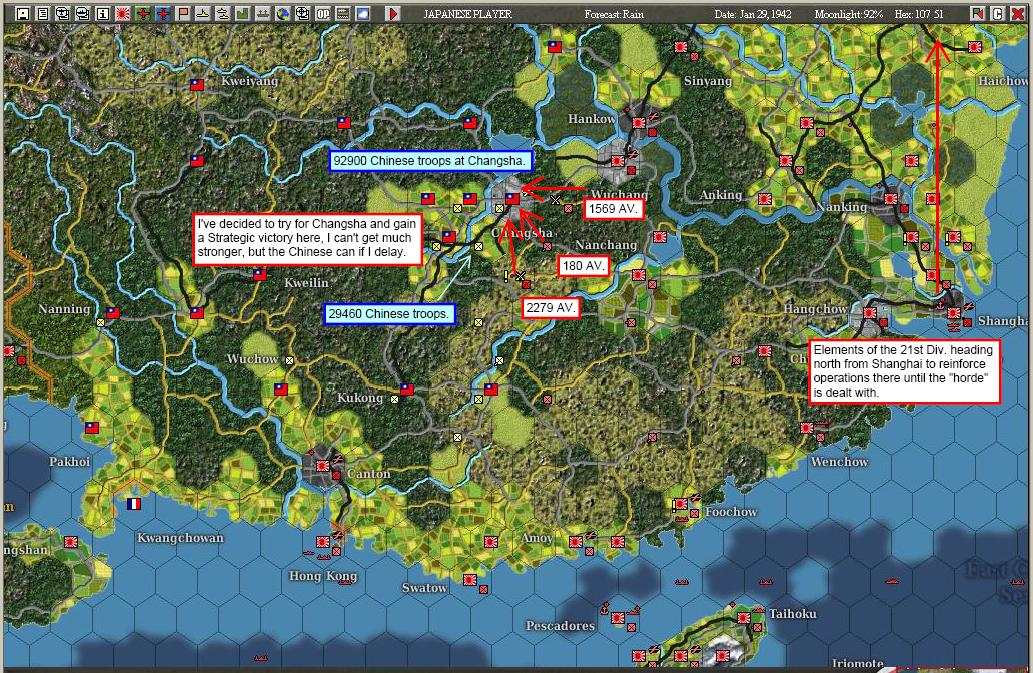Open the globe world map icon
Image resolution: width=1033 pixels, height=673 pixels.
282,13
